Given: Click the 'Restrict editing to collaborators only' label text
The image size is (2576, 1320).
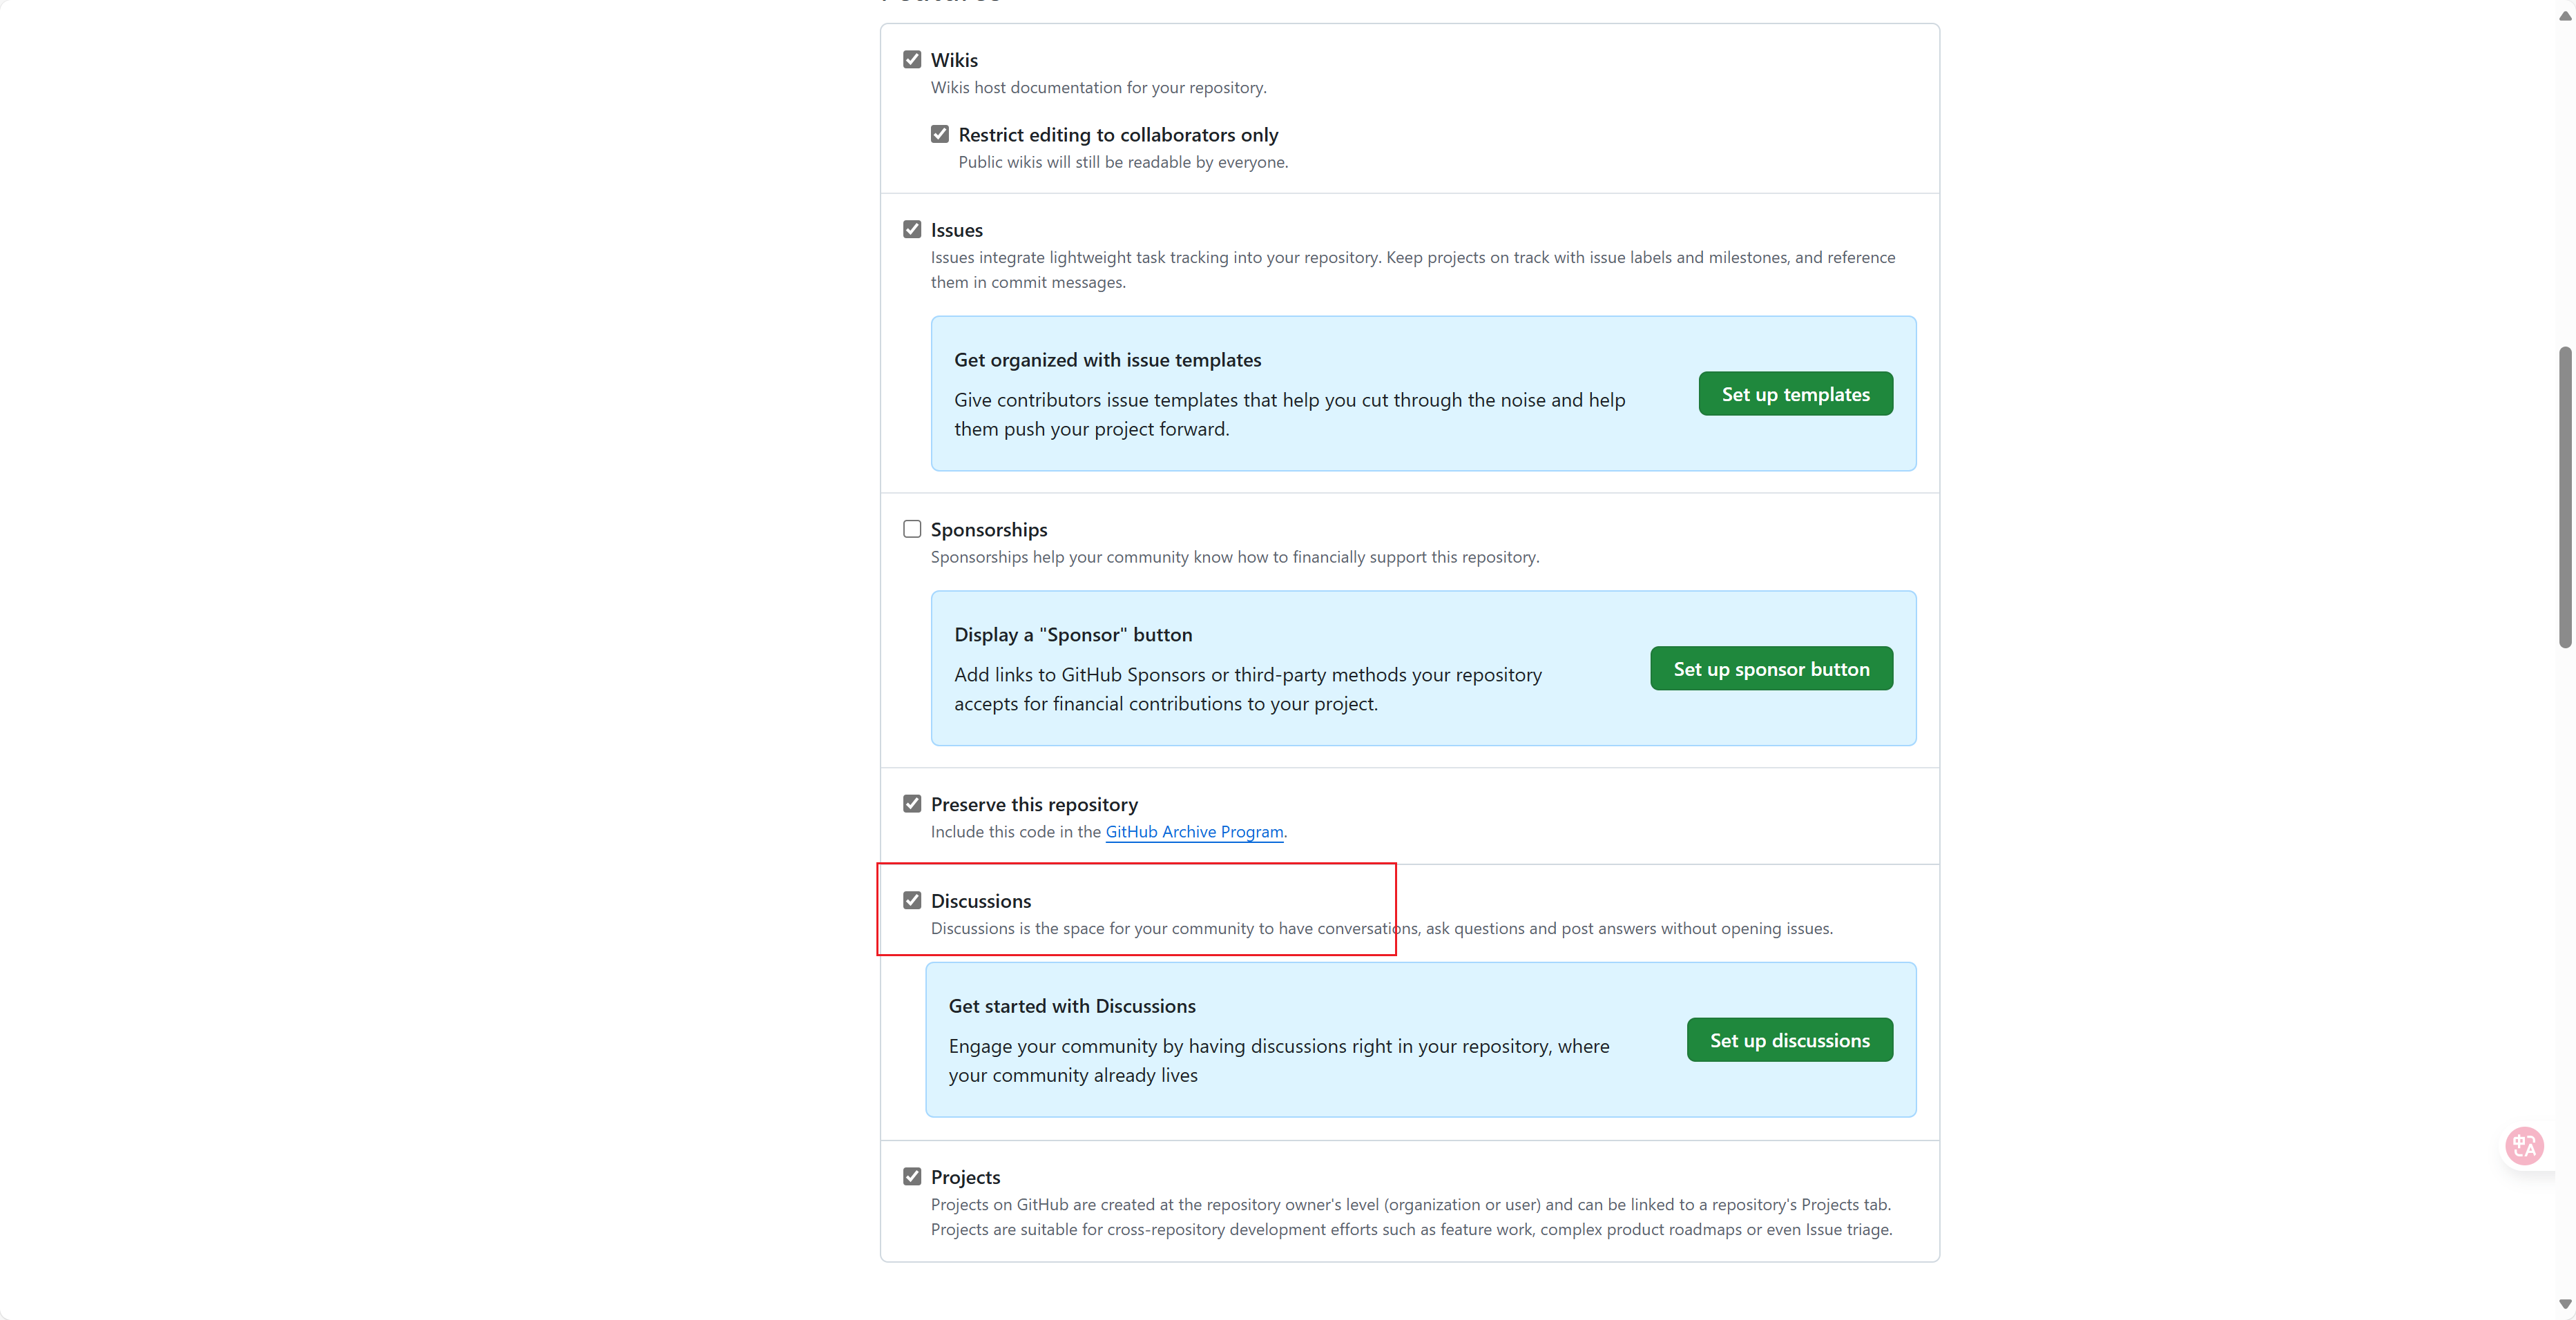Looking at the screenshot, I should pyautogui.click(x=1118, y=135).
